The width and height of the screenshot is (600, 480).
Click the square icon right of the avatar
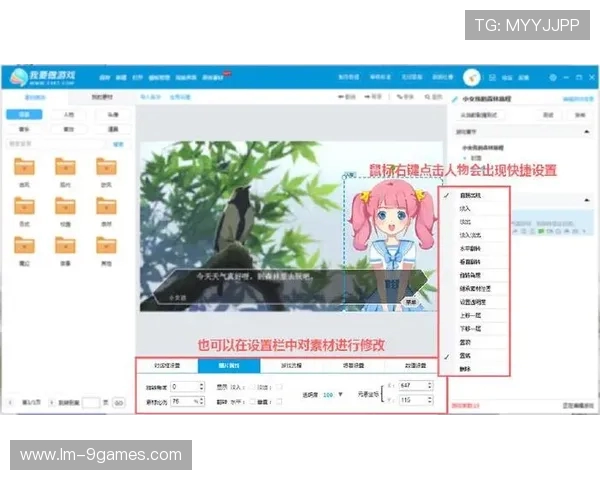tap(492, 78)
